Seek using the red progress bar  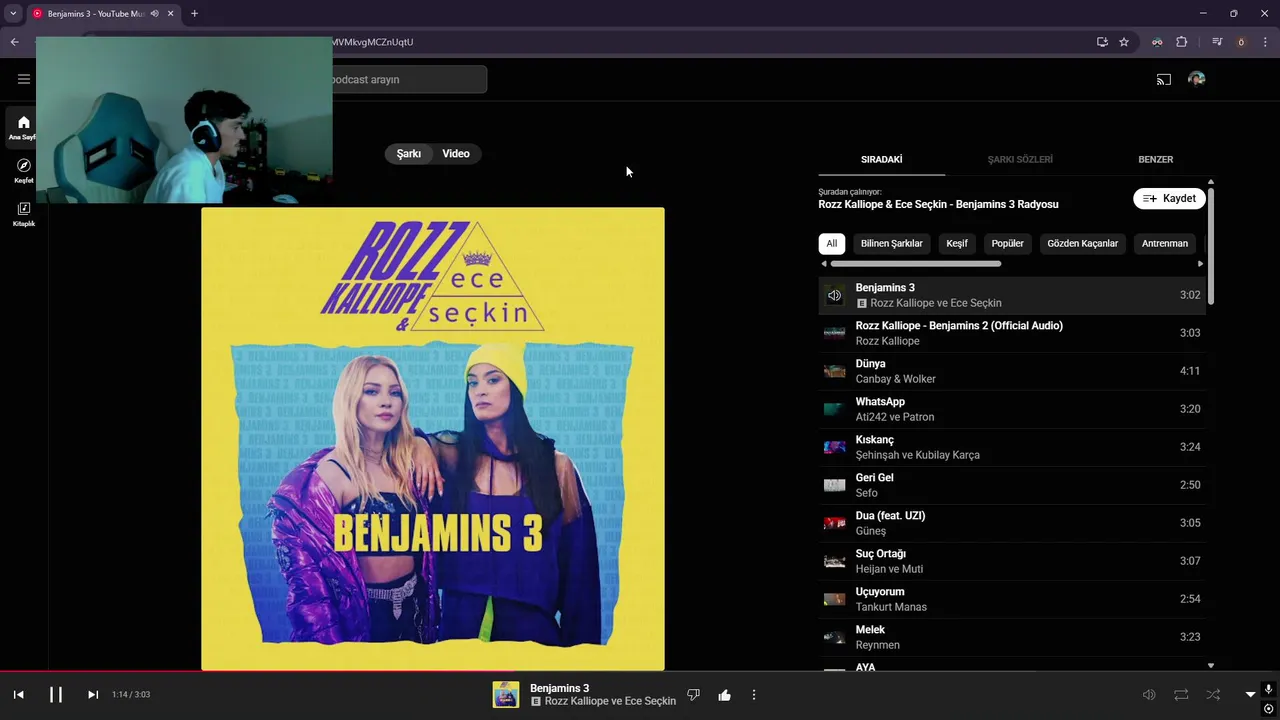coord(640,671)
